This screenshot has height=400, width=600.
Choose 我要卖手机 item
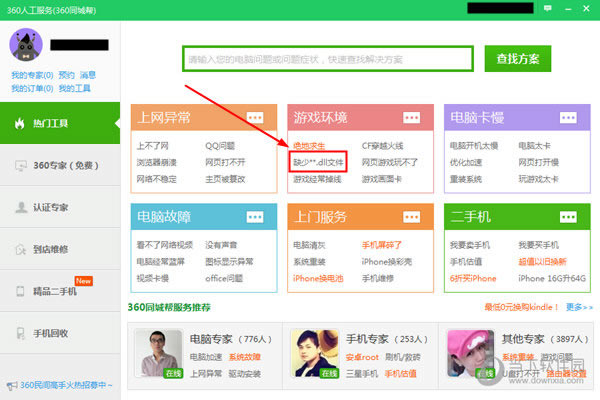(x=470, y=245)
